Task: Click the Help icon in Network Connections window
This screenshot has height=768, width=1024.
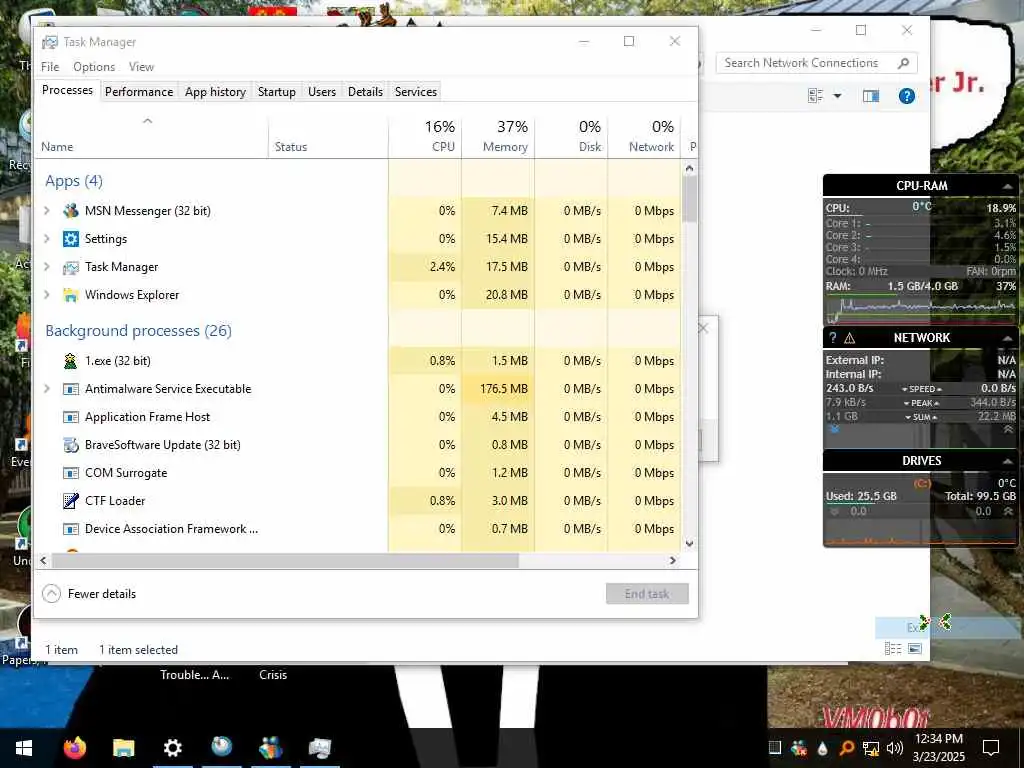Action: pyautogui.click(x=906, y=96)
